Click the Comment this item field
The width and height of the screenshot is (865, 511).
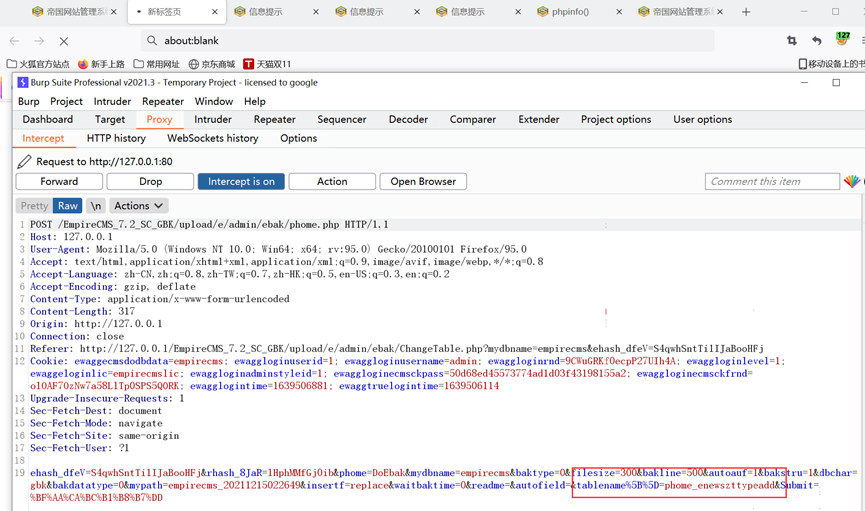point(772,182)
